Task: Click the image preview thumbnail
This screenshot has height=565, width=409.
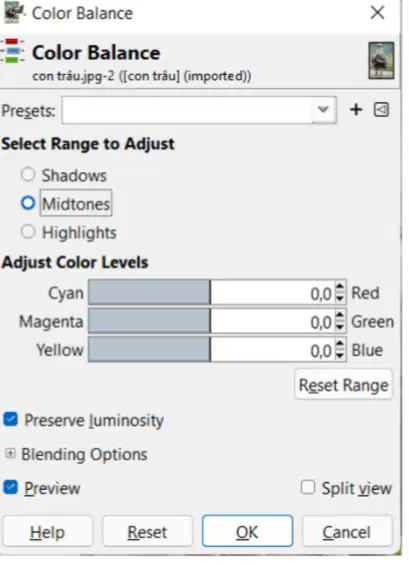Action: (x=381, y=61)
